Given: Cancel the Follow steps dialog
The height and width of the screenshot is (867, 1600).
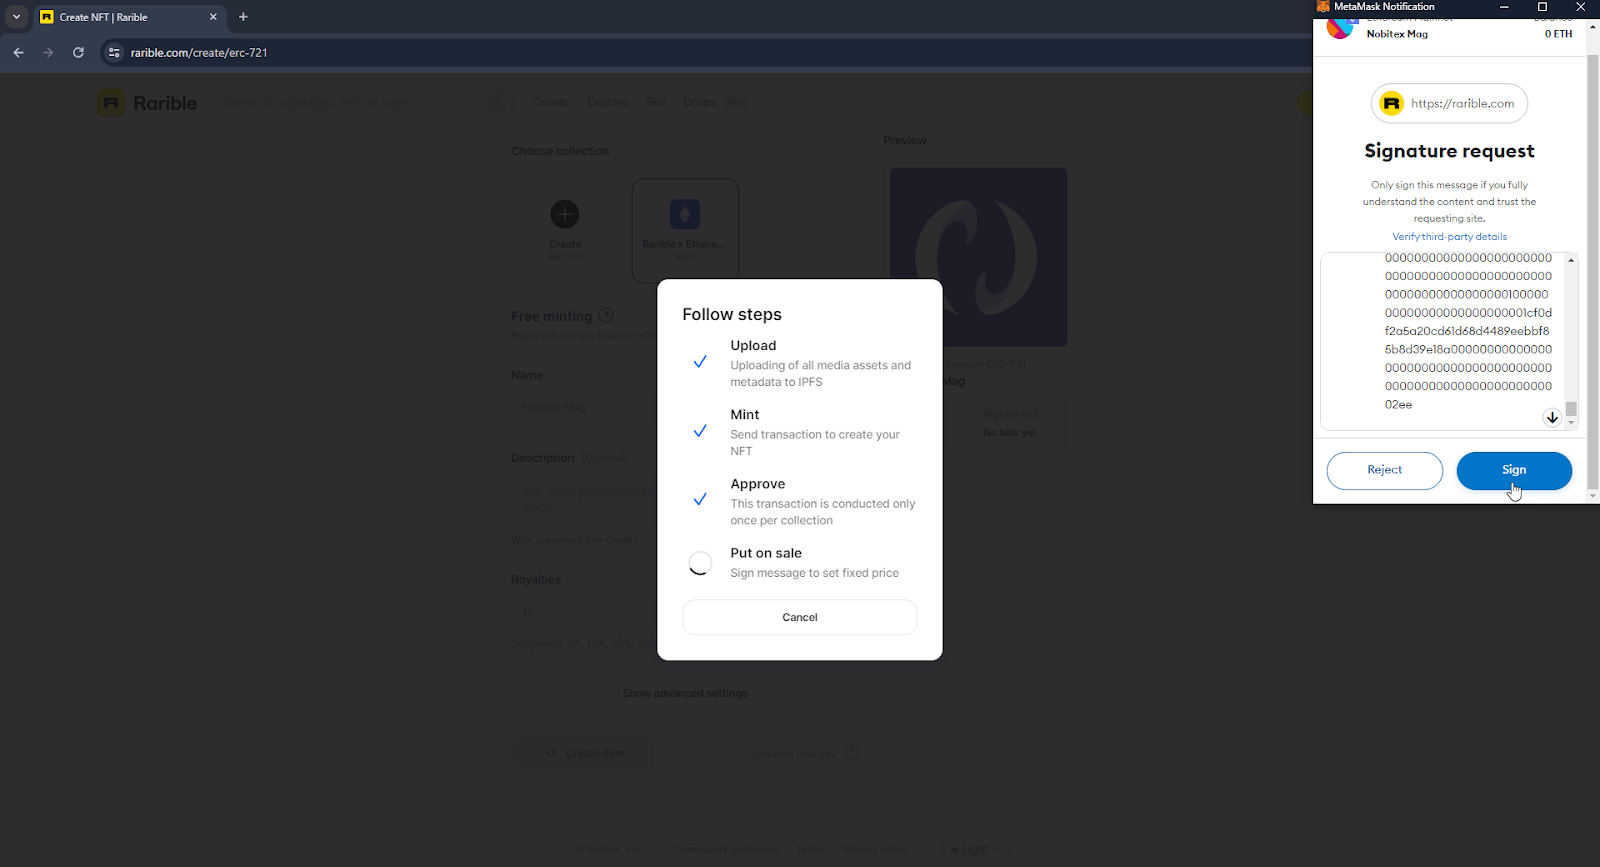Looking at the screenshot, I should [799, 617].
